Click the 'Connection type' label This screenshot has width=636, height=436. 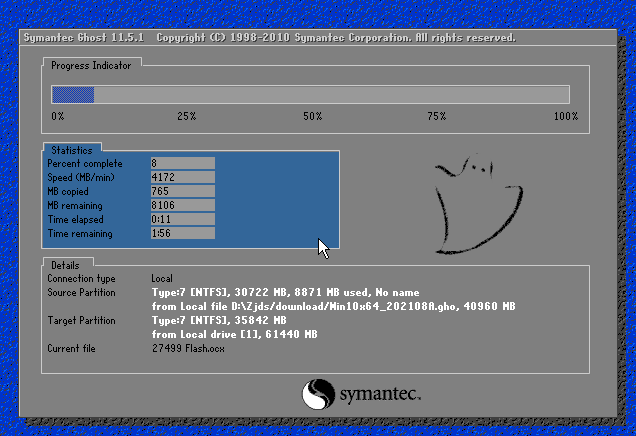[x=81, y=279]
